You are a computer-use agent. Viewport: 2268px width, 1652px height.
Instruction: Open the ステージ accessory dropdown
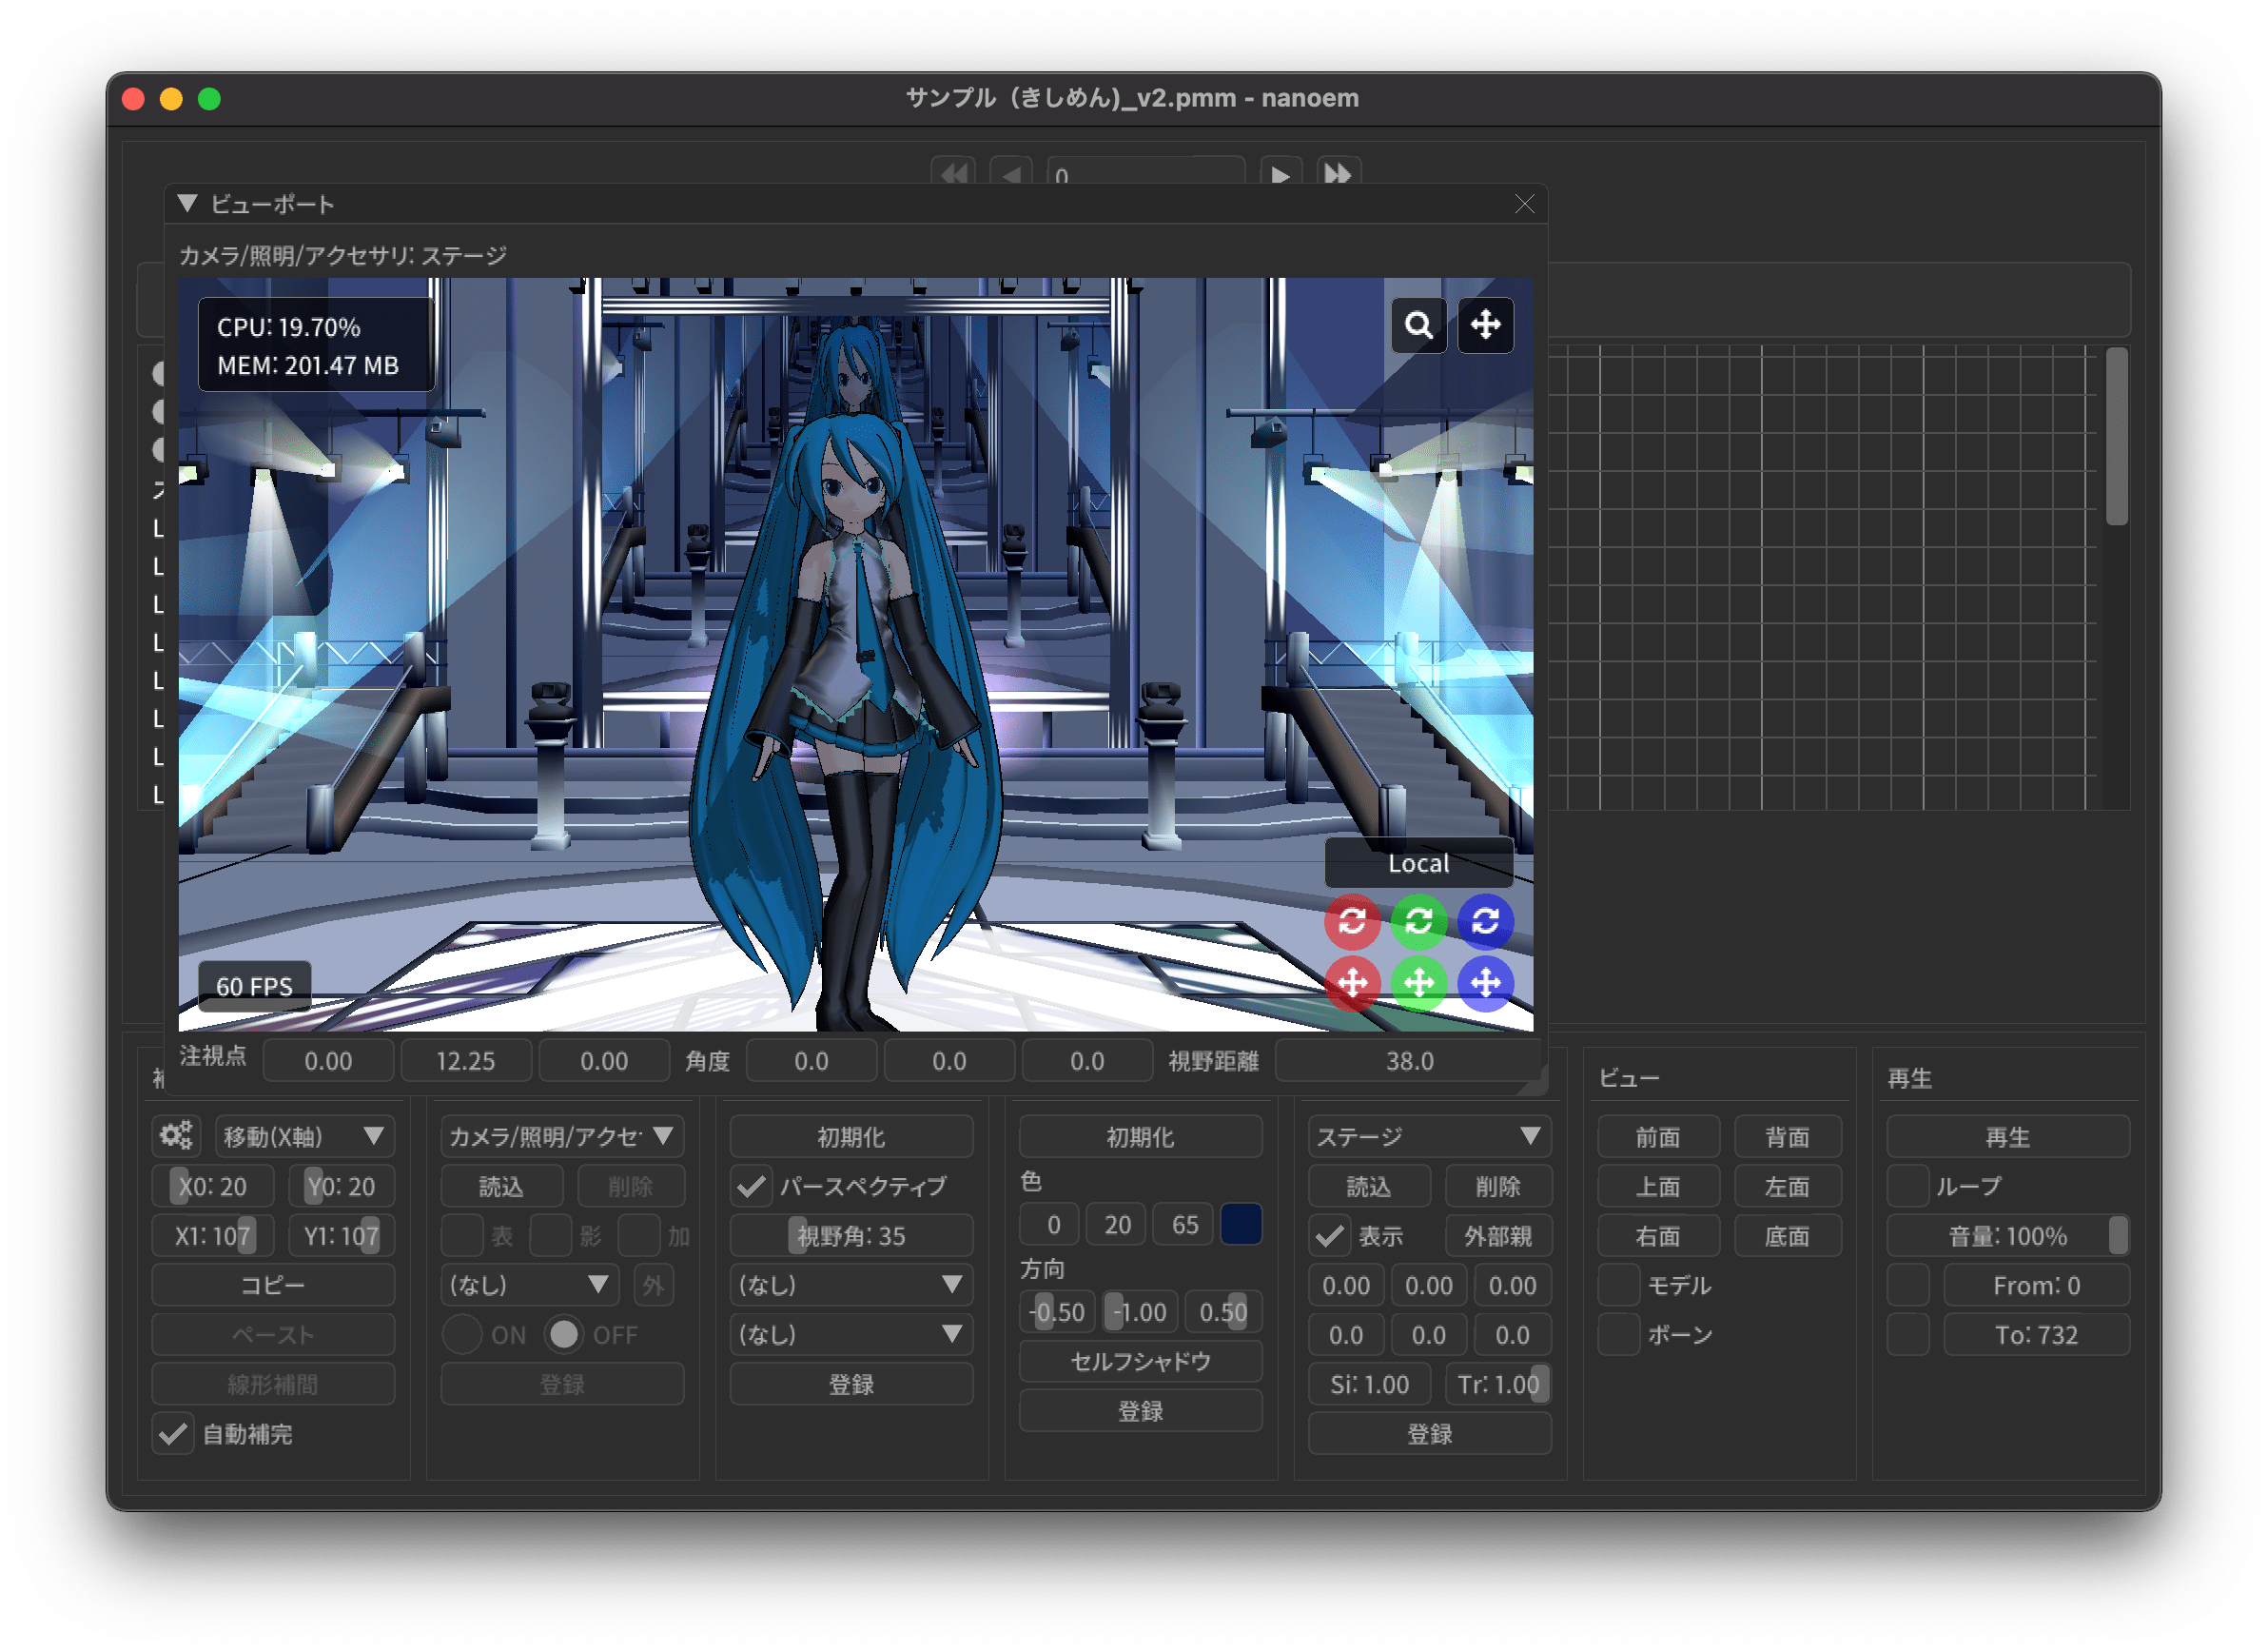point(1428,1136)
